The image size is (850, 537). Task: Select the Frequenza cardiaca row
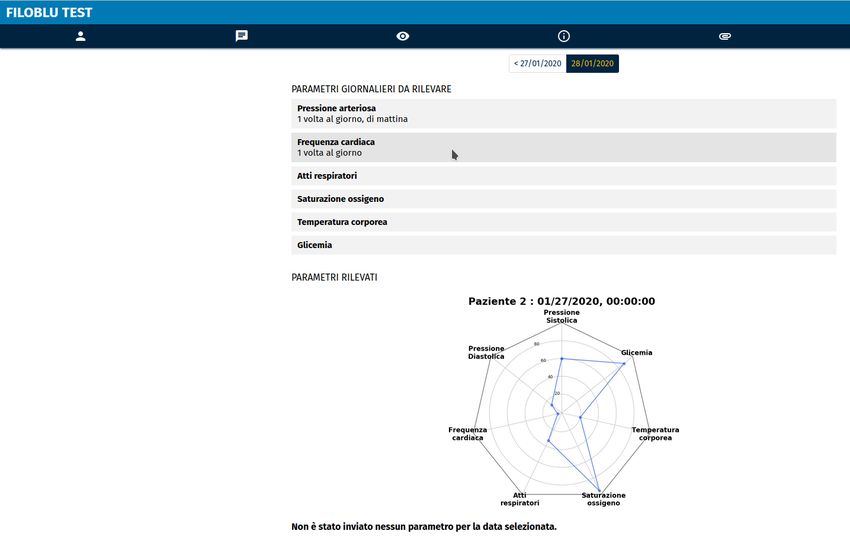[563, 147]
